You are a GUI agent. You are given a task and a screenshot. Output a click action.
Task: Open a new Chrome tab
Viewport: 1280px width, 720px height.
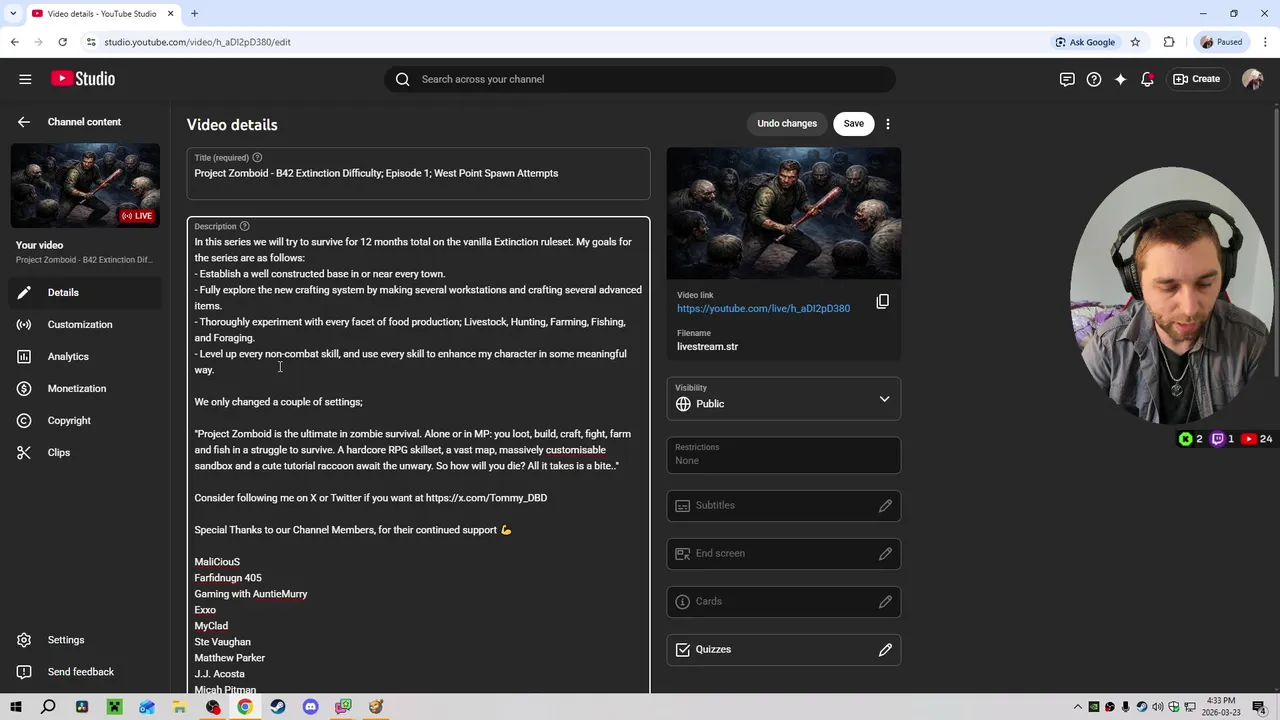tap(194, 14)
